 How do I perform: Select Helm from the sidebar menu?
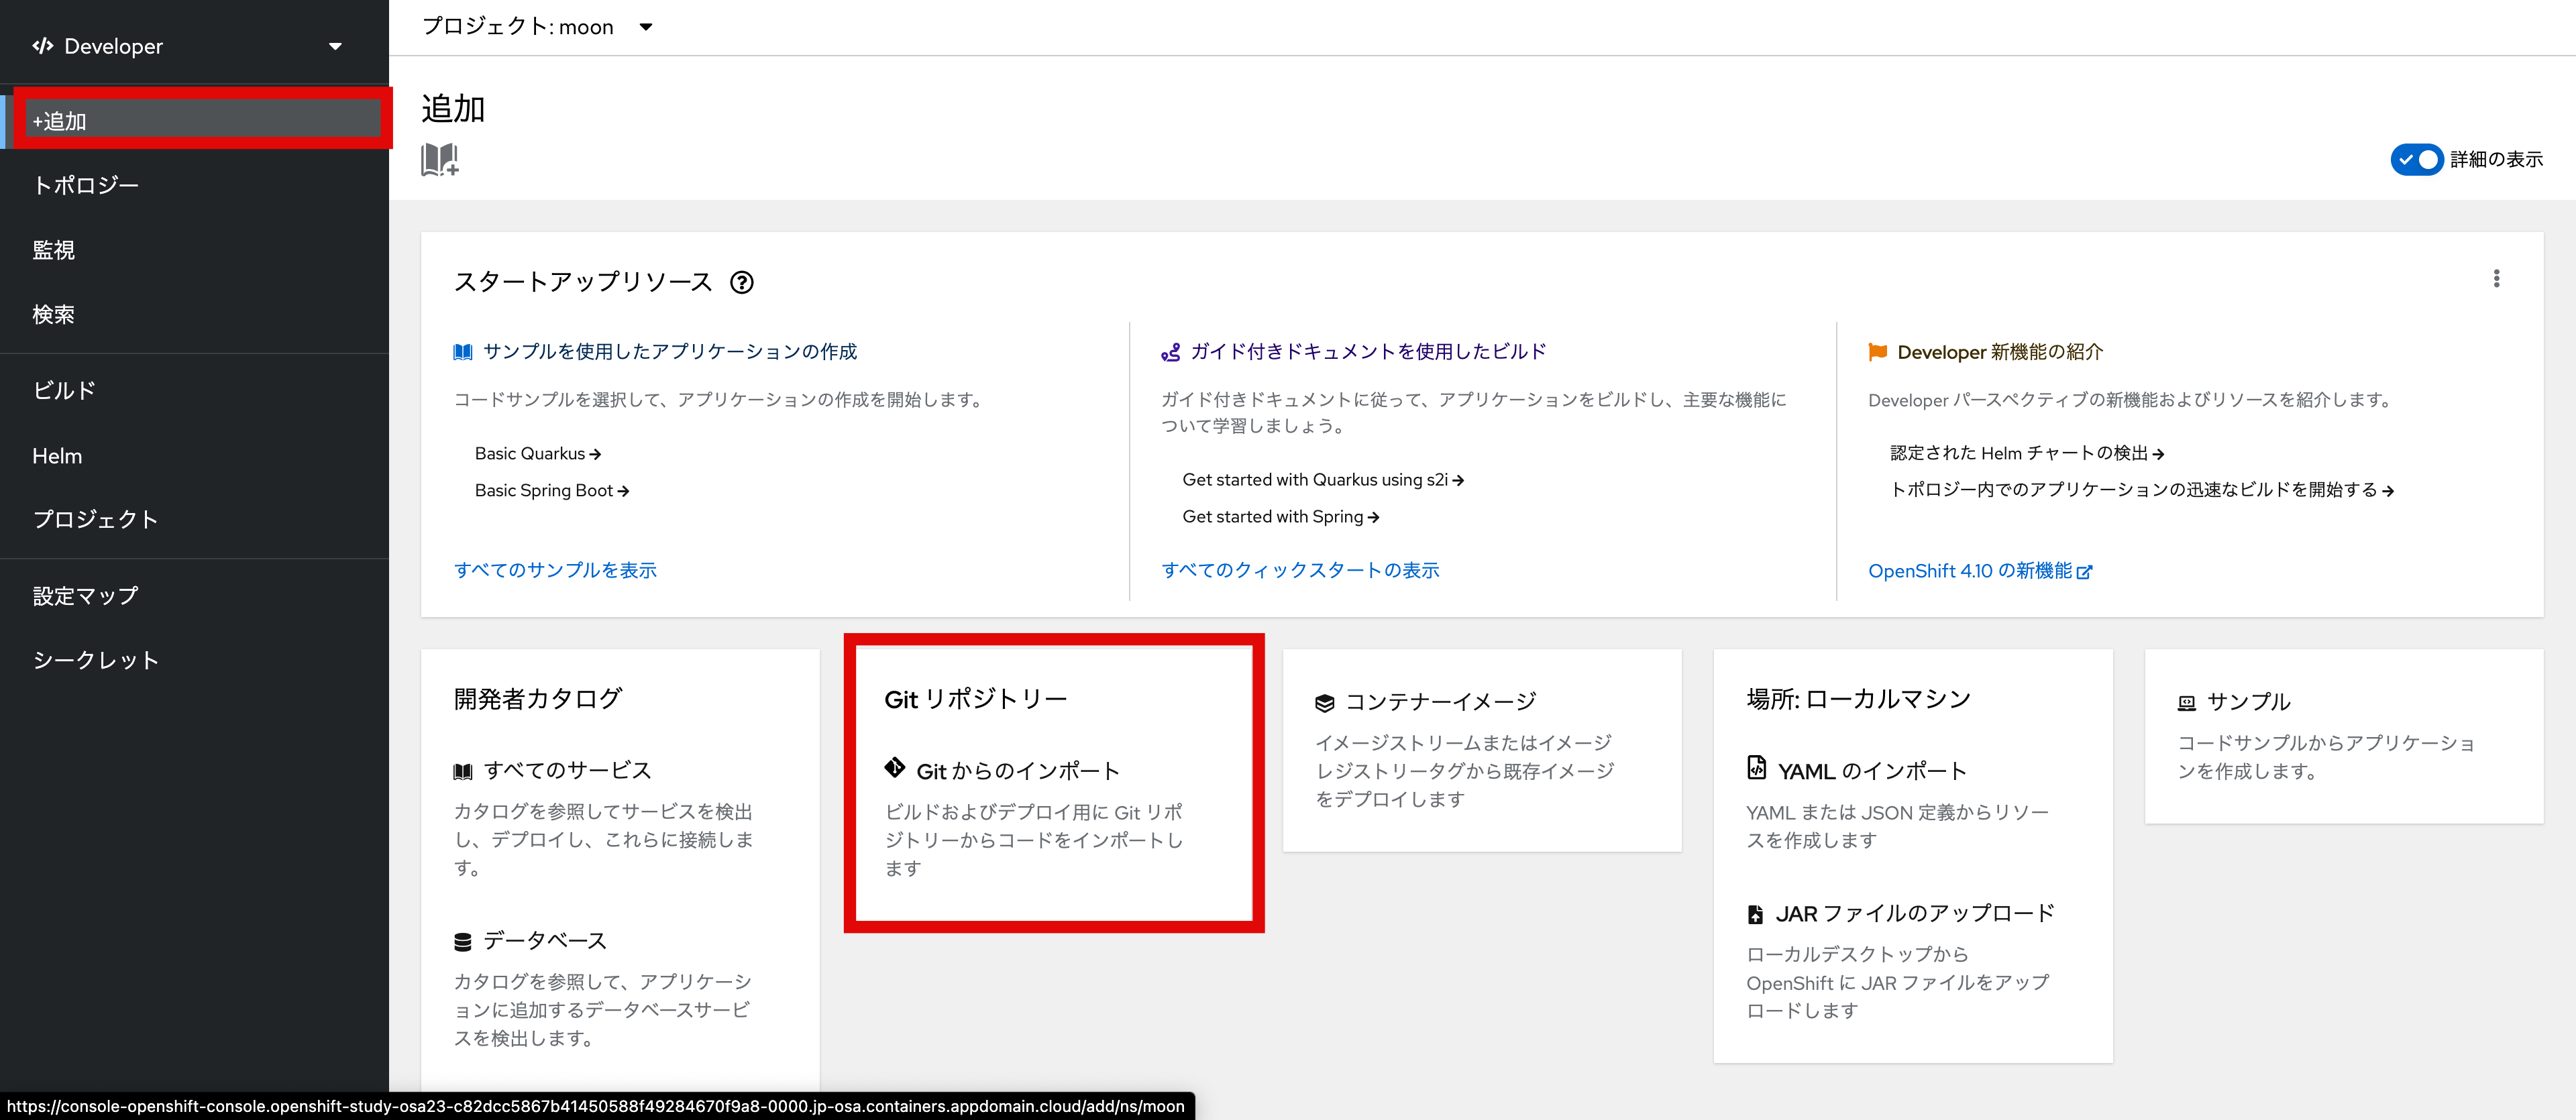[57, 456]
